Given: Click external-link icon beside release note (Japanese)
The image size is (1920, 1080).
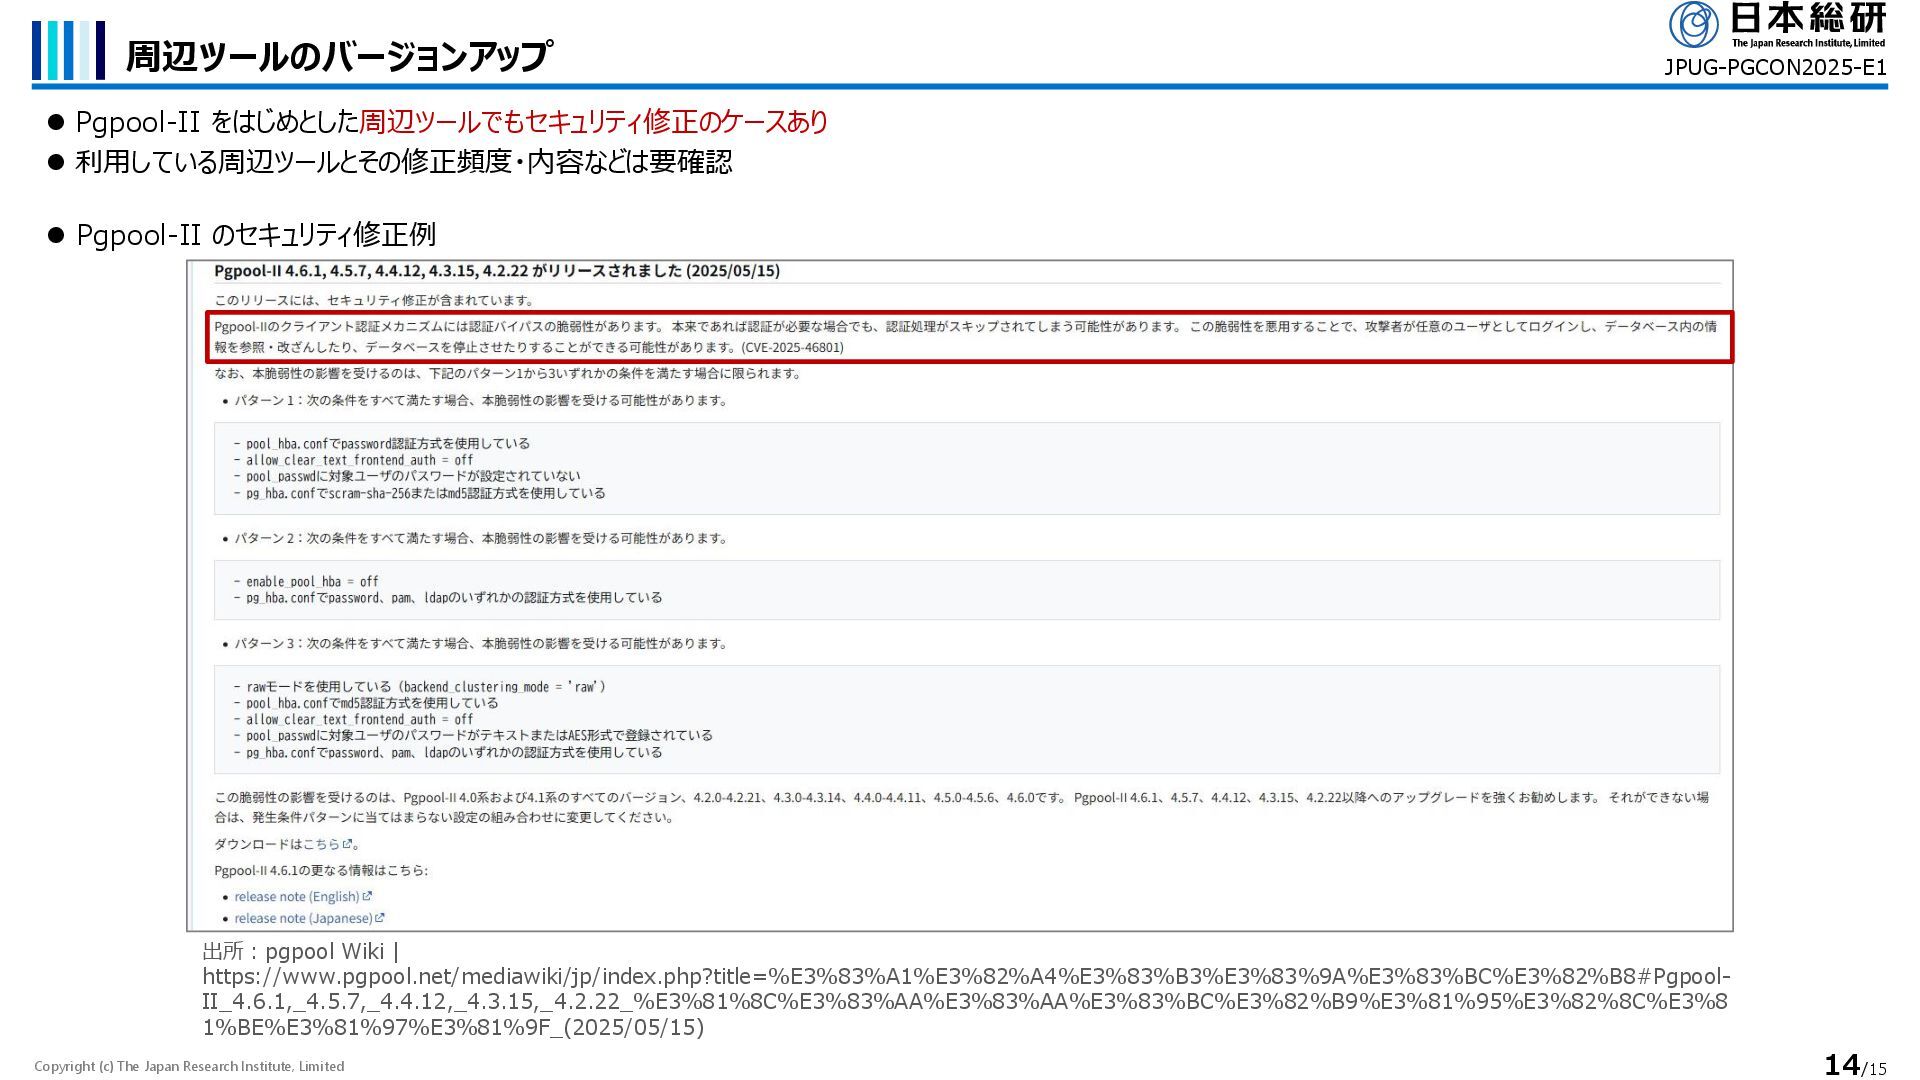Looking at the screenshot, I should pos(379,918).
